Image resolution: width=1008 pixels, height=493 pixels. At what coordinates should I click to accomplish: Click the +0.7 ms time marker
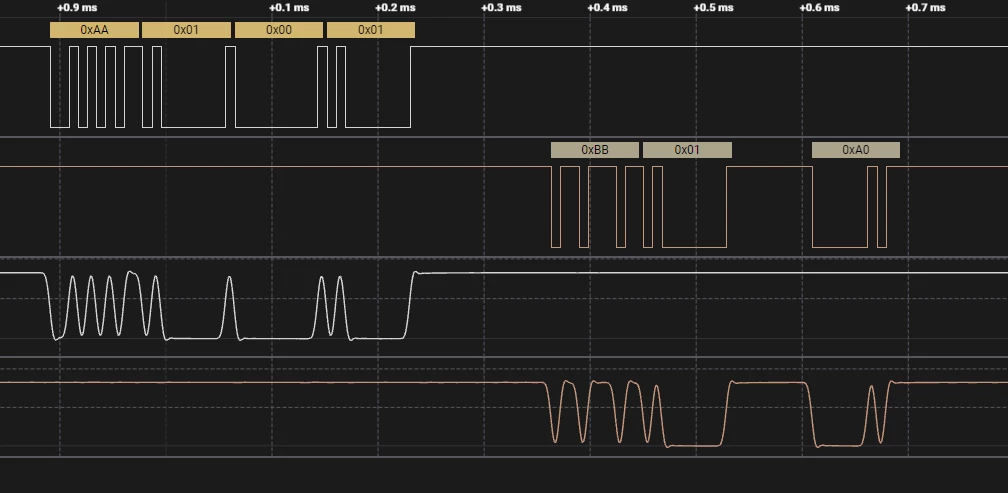926,8
